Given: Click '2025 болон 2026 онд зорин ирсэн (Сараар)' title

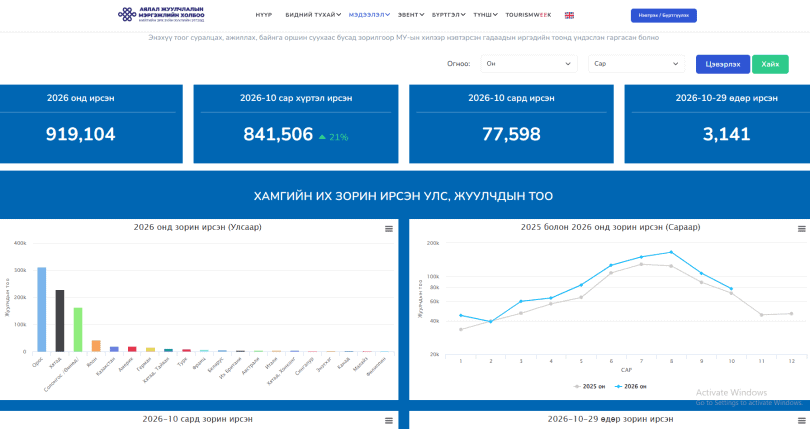Looking at the screenshot, I should (610, 227).
